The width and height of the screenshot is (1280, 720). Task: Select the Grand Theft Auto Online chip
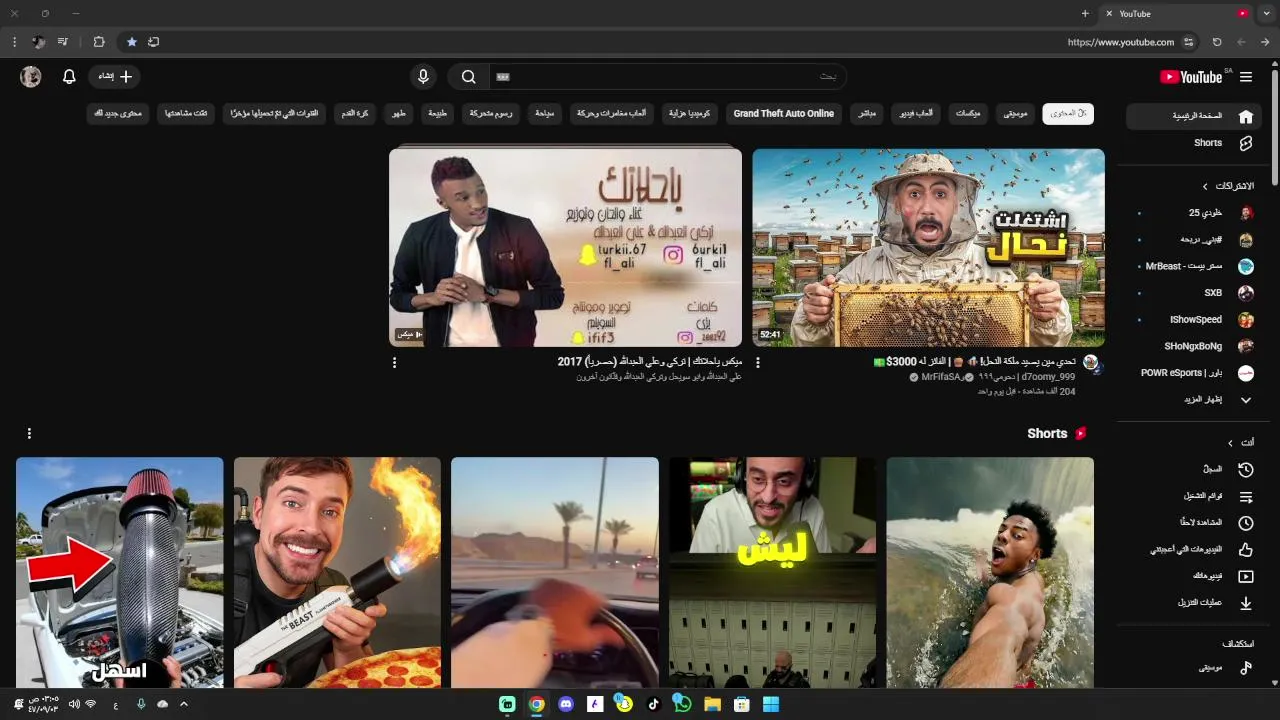click(x=783, y=113)
